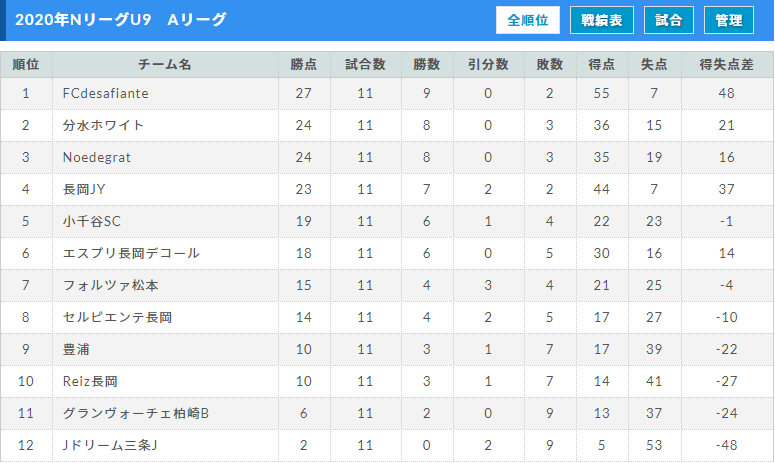
Task: Select the FCdesafiante team name
Action: click(x=105, y=93)
